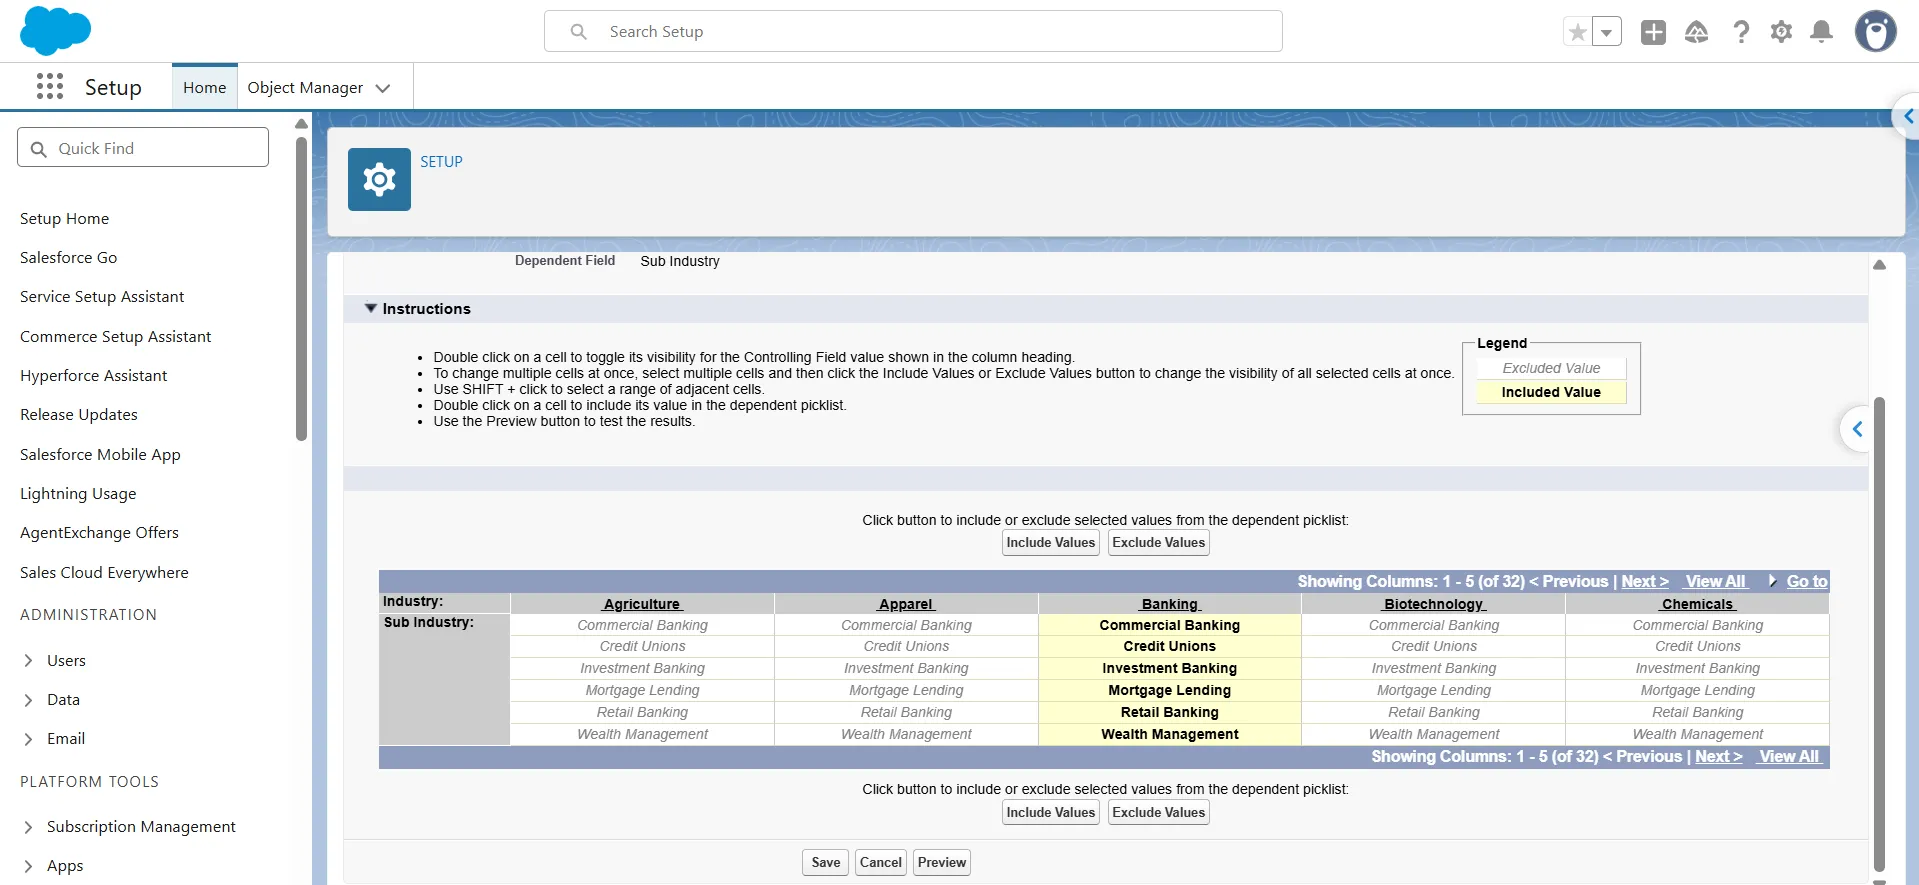Select Mortgage Lending cell under Apparel
The height and width of the screenshot is (885, 1919).
click(x=906, y=691)
